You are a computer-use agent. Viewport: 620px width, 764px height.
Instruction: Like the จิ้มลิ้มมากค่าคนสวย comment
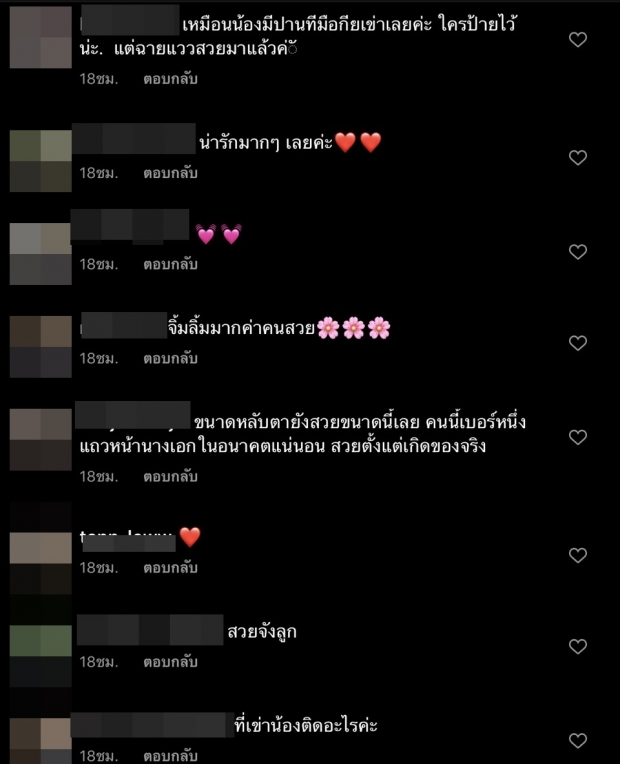(578, 343)
